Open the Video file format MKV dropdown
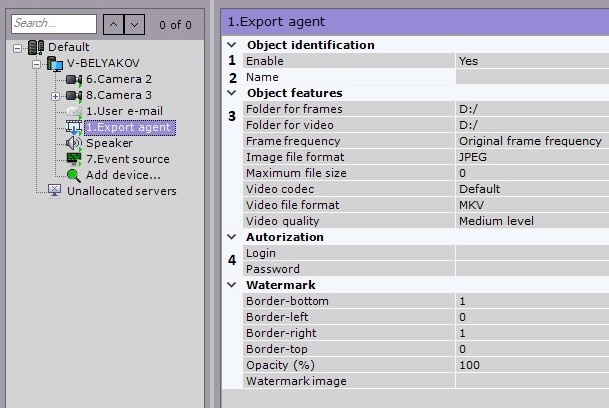609x408 pixels. pyautogui.click(x=530, y=205)
